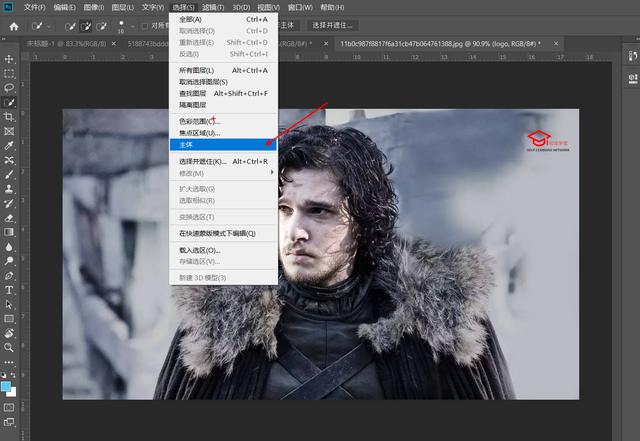Select the Eraser tool
Screen dimensions: 640x441
coord(9,218)
